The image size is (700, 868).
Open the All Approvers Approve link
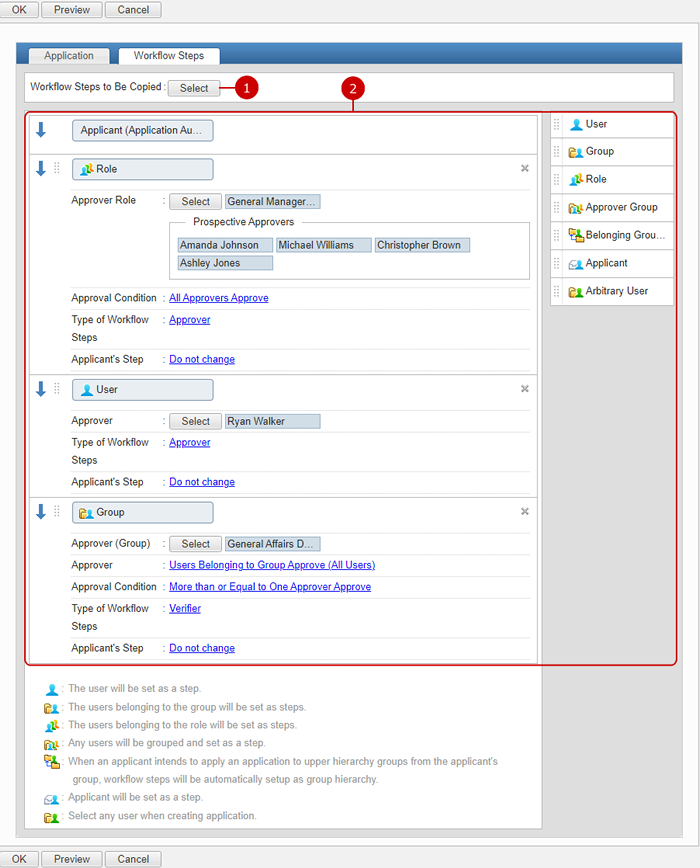tap(219, 298)
